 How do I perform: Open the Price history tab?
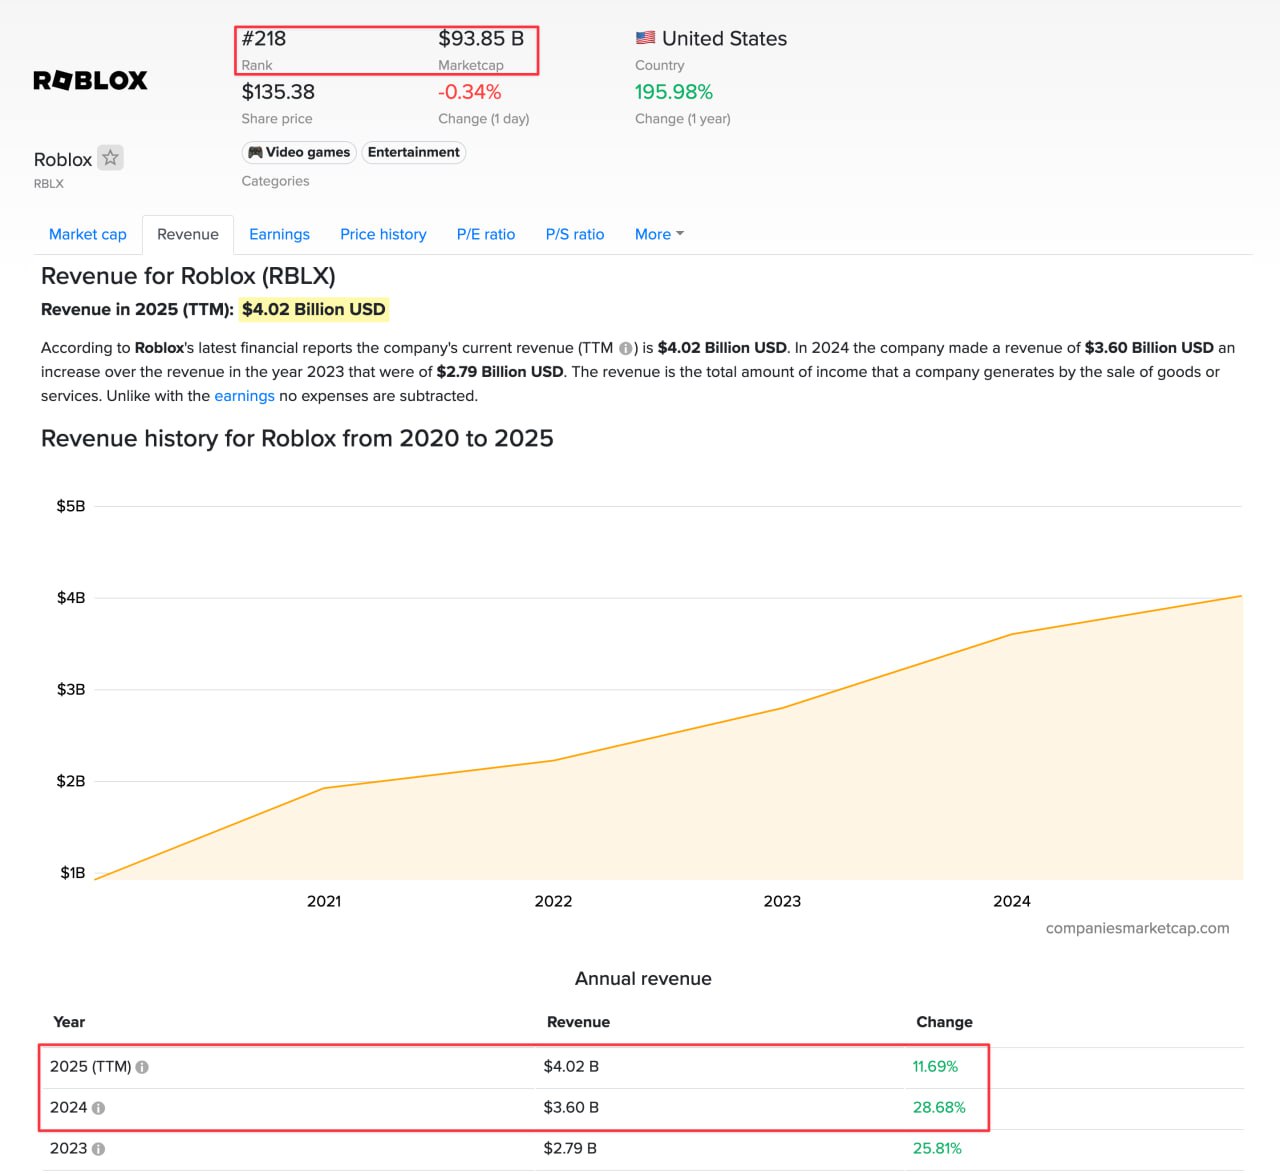[383, 234]
